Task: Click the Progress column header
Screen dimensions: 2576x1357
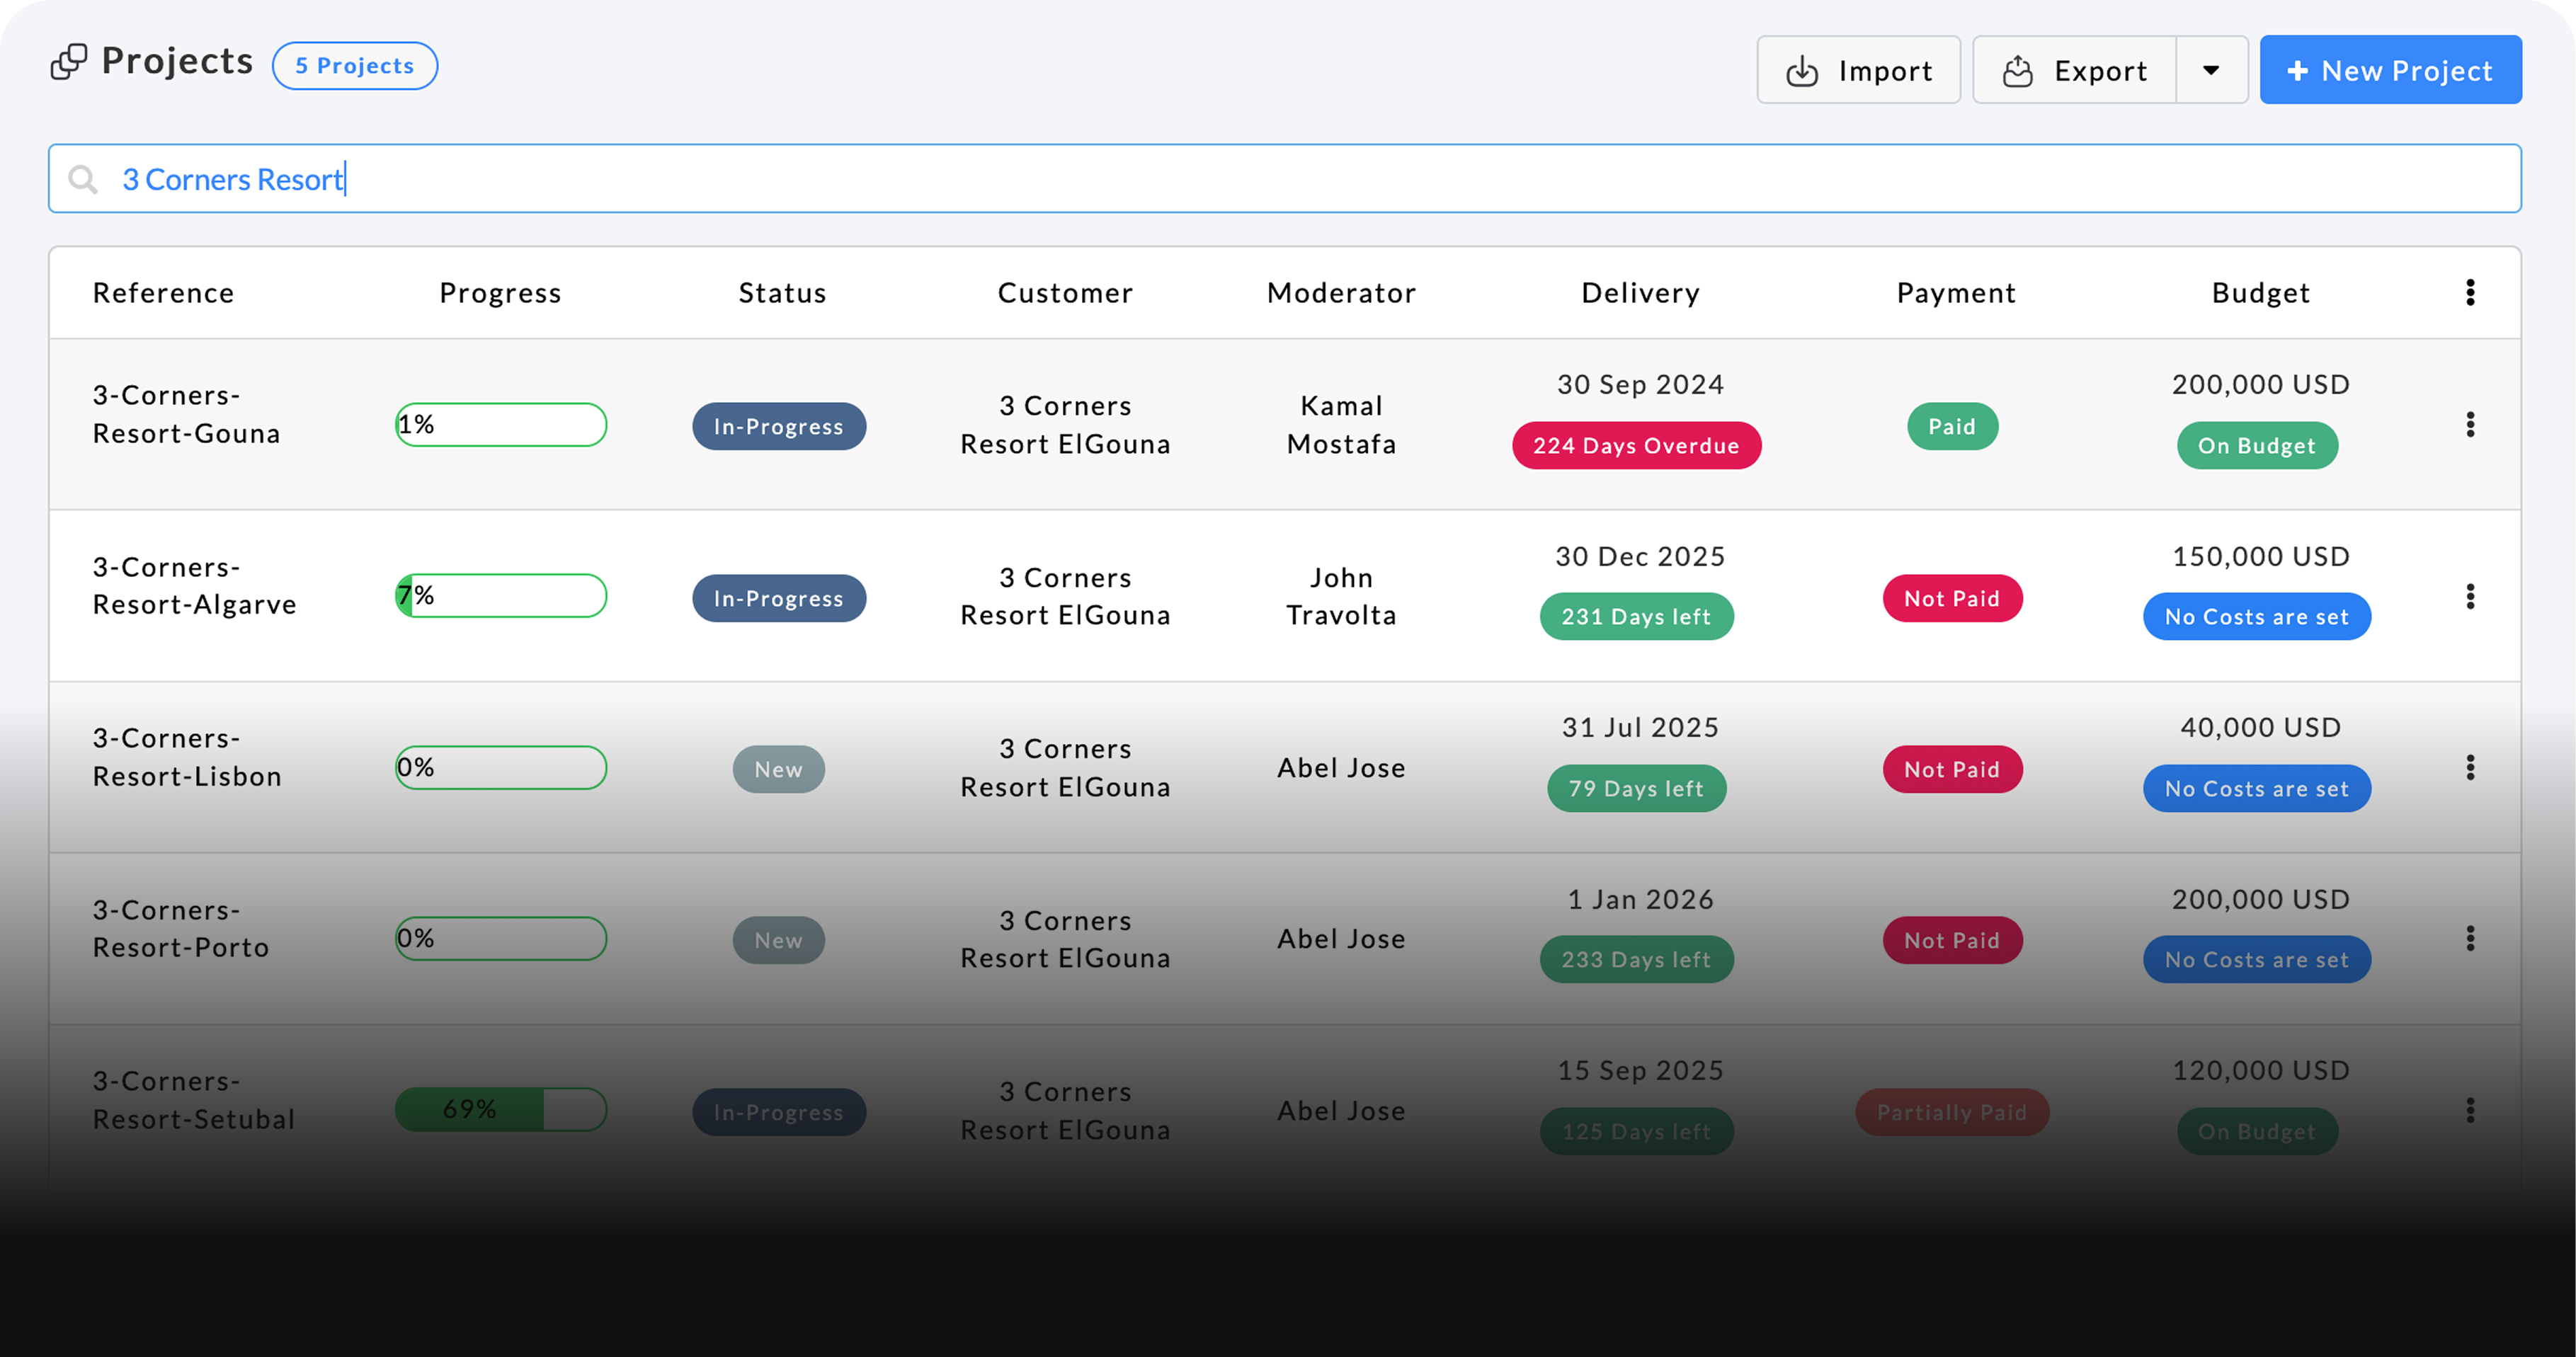Action: (500, 293)
